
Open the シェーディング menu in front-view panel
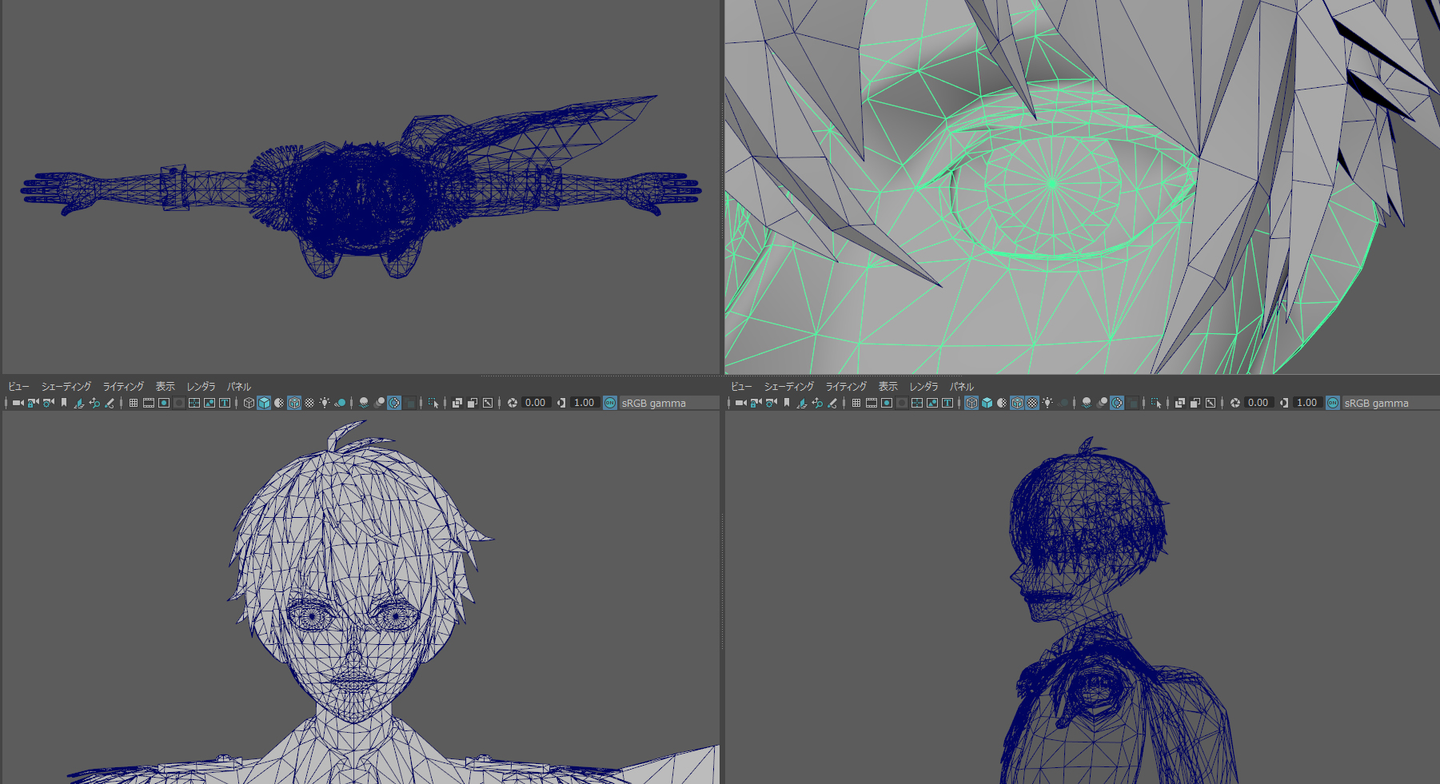click(x=66, y=386)
